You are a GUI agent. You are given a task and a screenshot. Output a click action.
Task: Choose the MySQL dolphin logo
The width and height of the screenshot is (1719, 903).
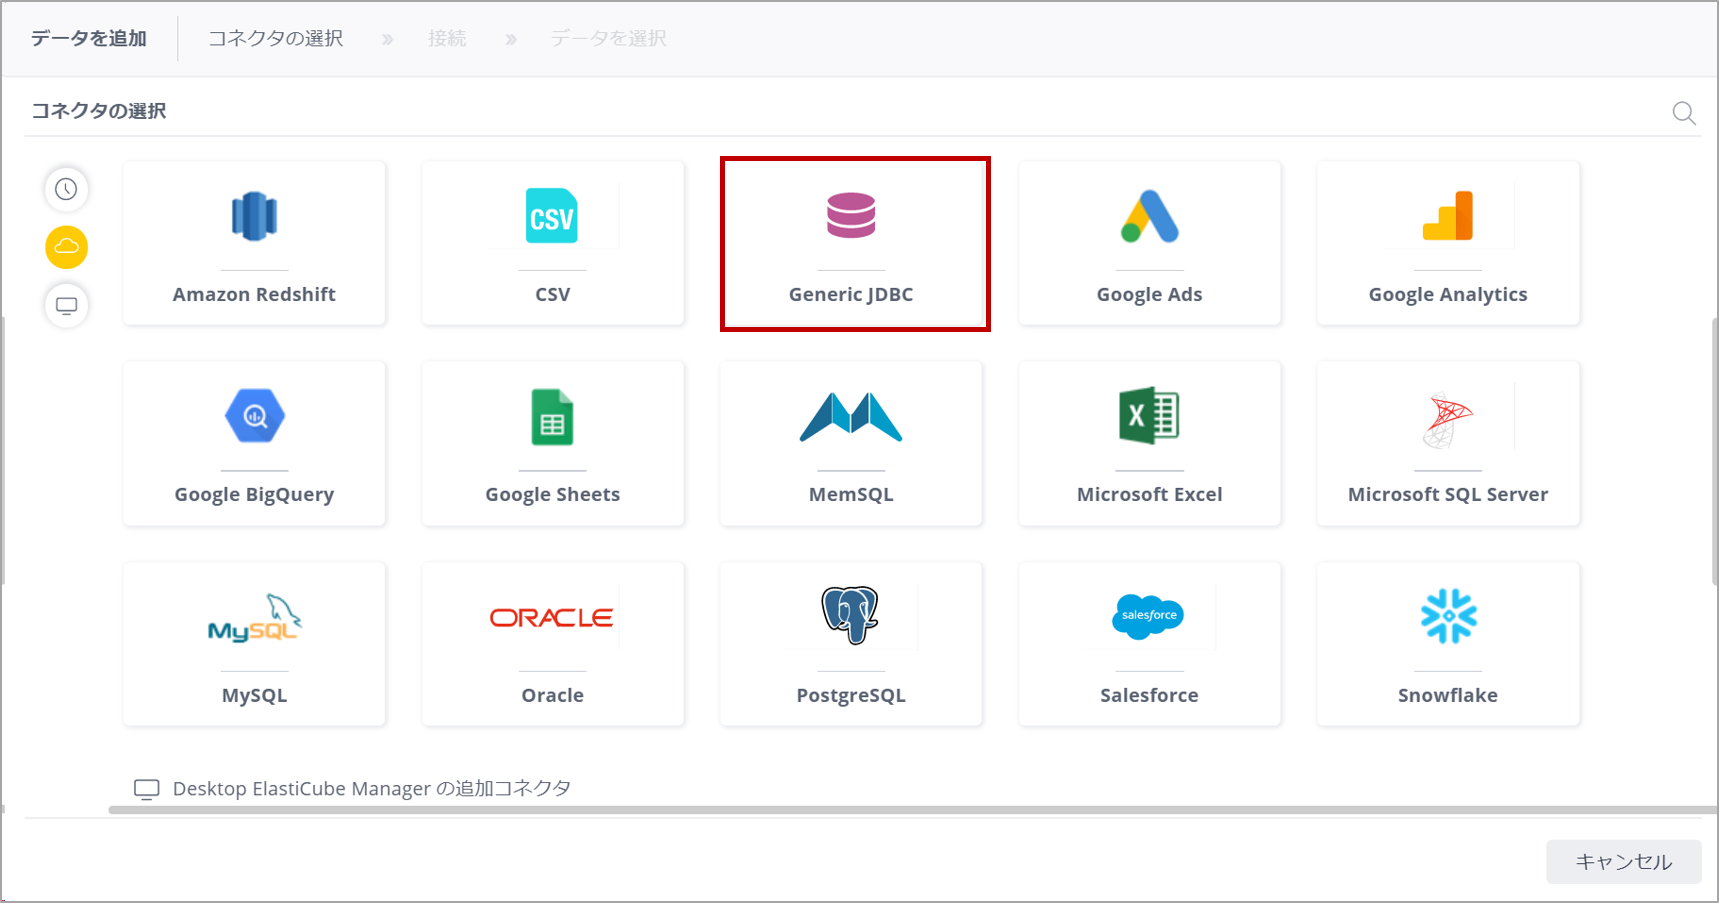click(254, 618)
